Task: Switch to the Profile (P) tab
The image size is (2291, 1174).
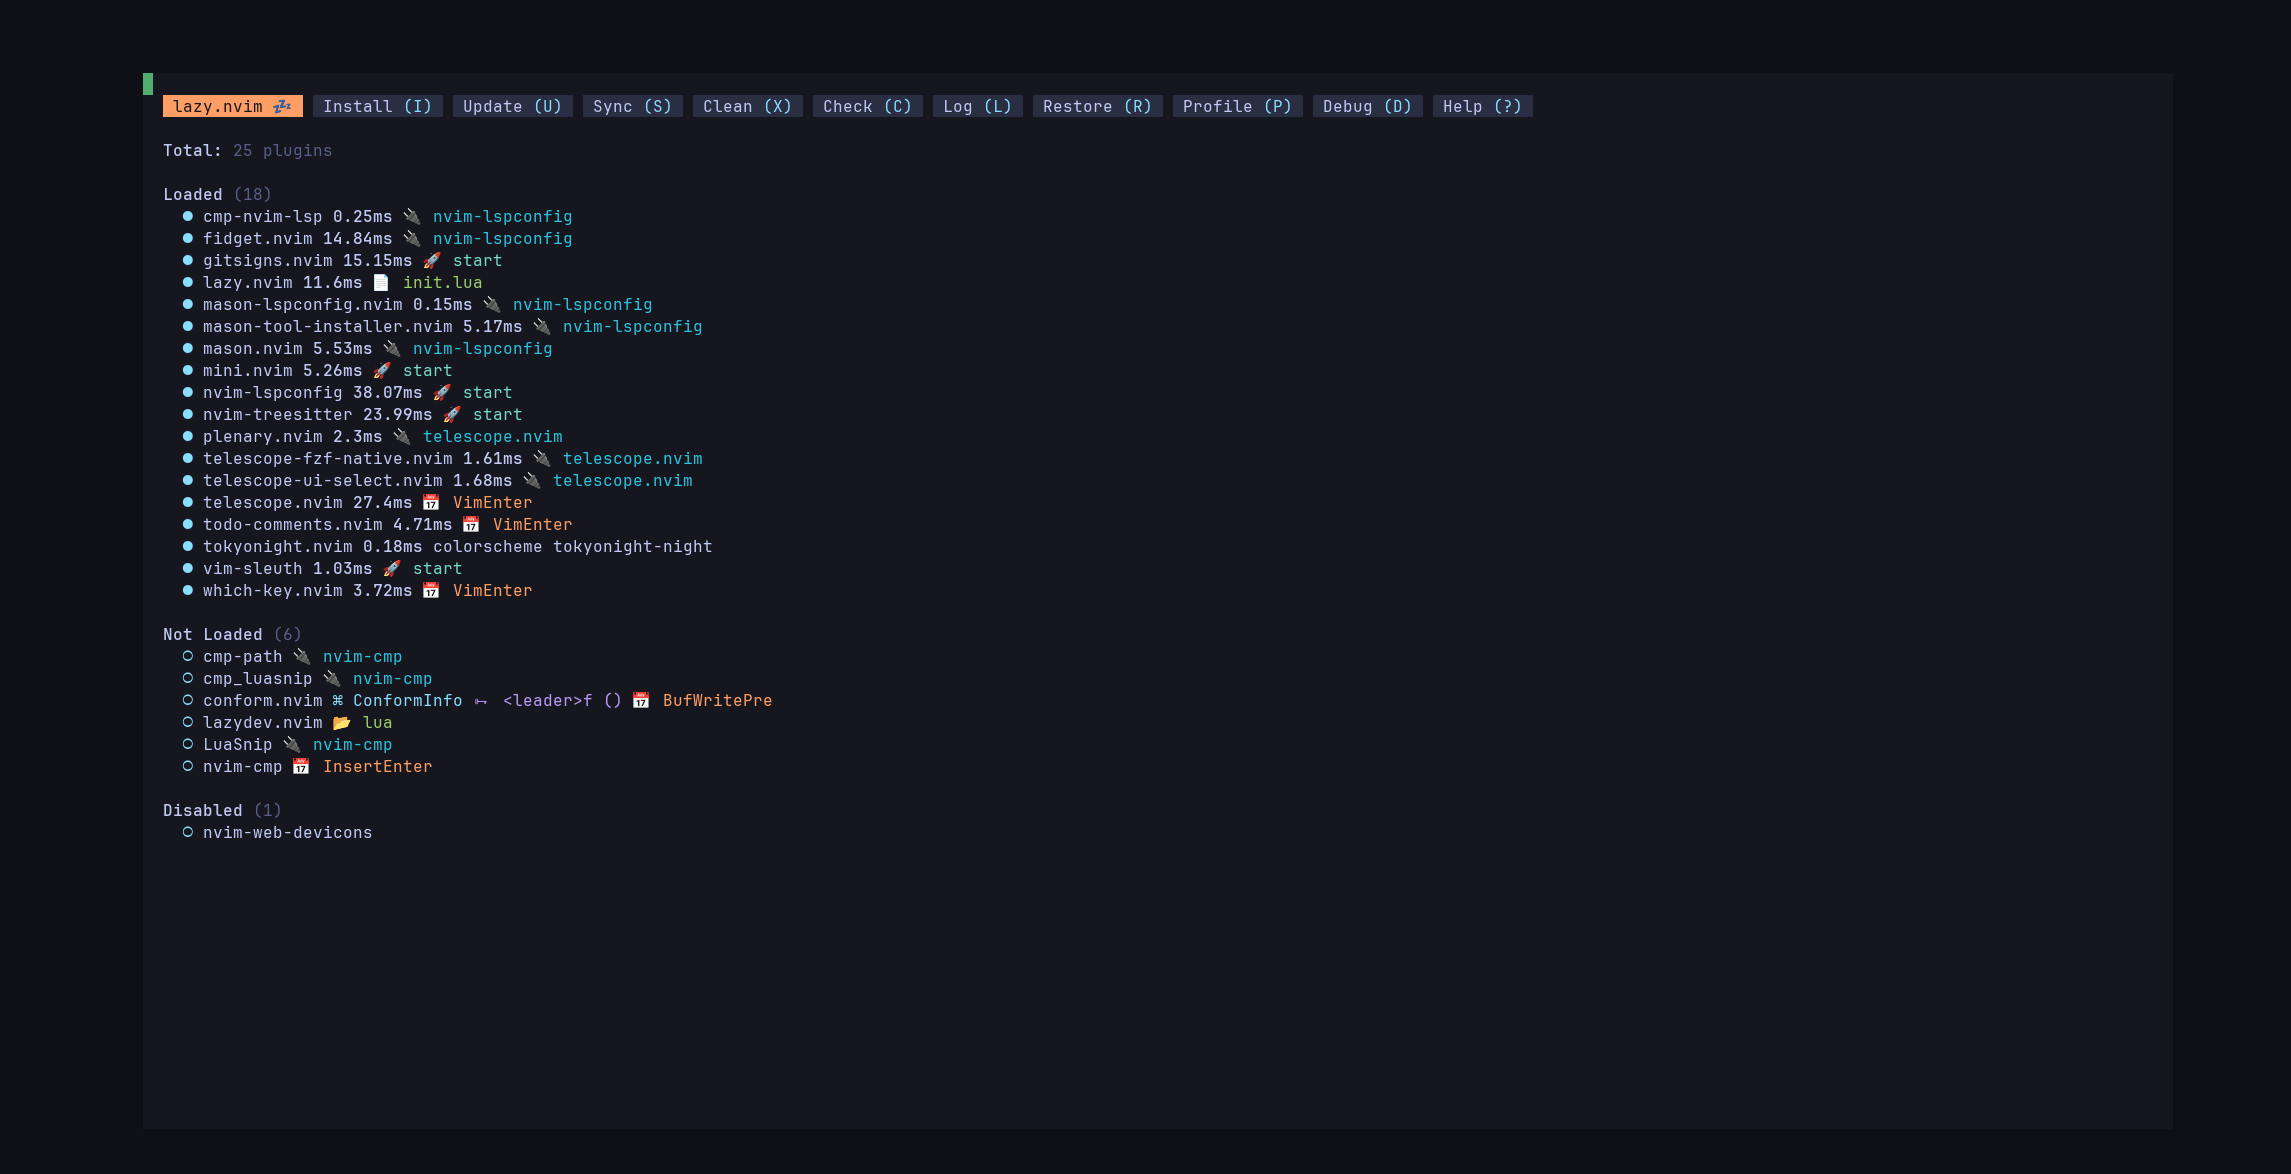Action: tap(1237, 107)
